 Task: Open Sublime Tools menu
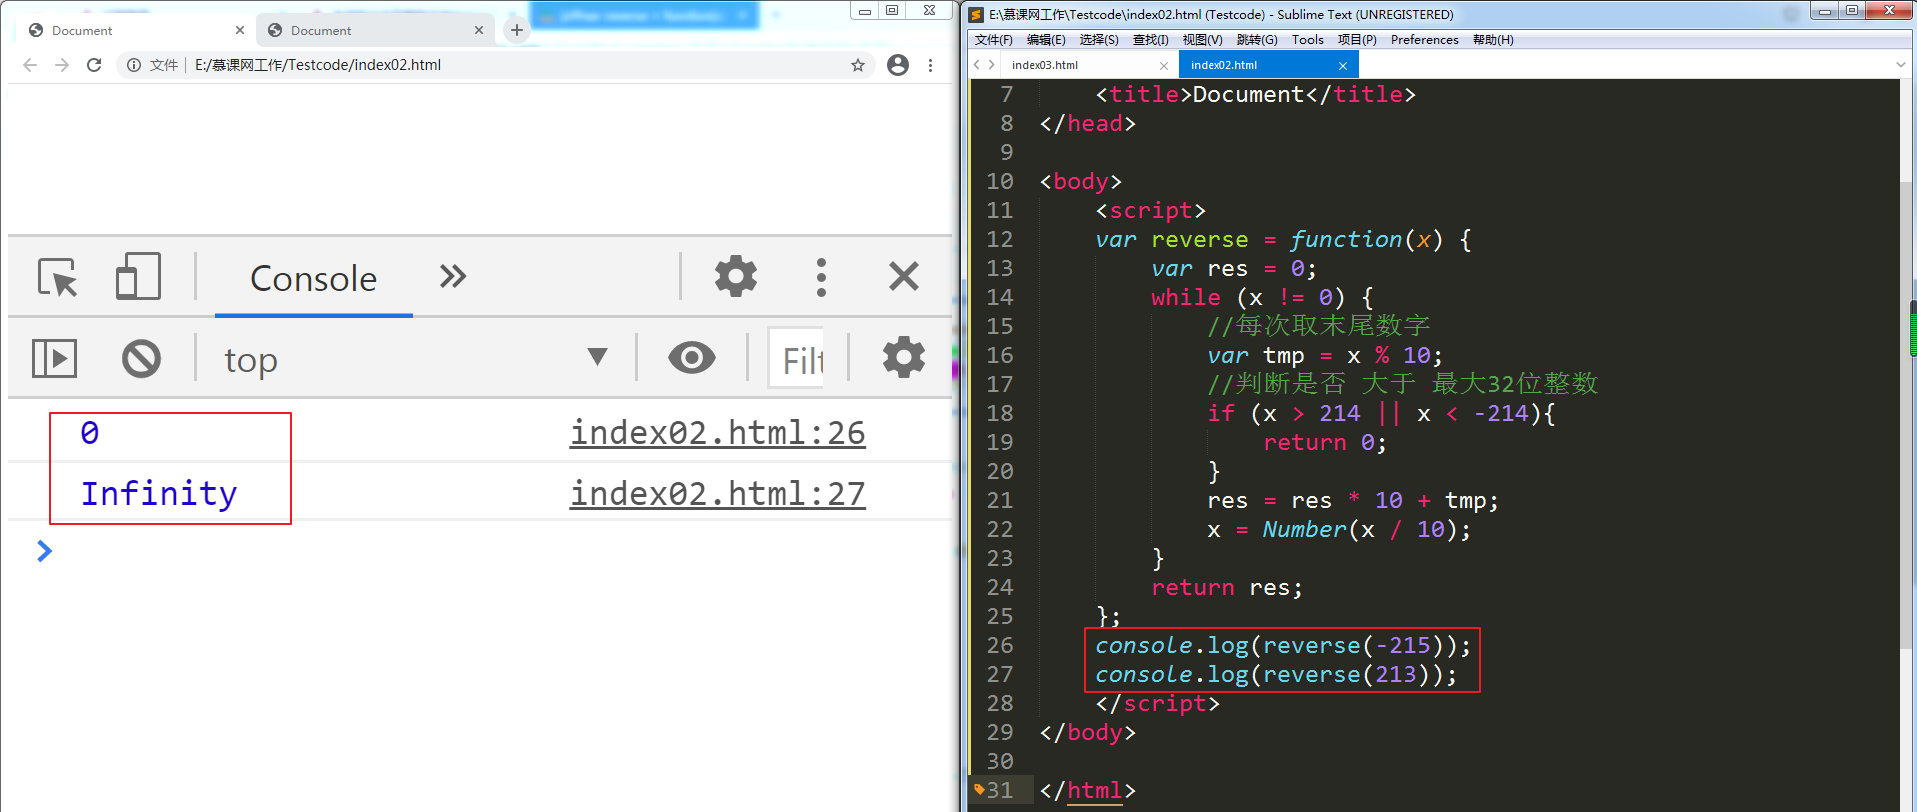(1307, 40)
